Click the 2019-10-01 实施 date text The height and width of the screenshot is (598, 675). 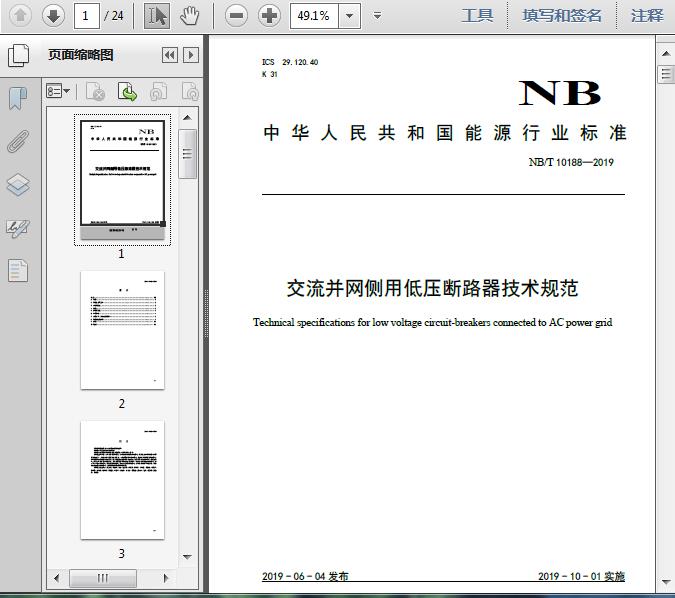pyautogui.click(x=581, y=576)
